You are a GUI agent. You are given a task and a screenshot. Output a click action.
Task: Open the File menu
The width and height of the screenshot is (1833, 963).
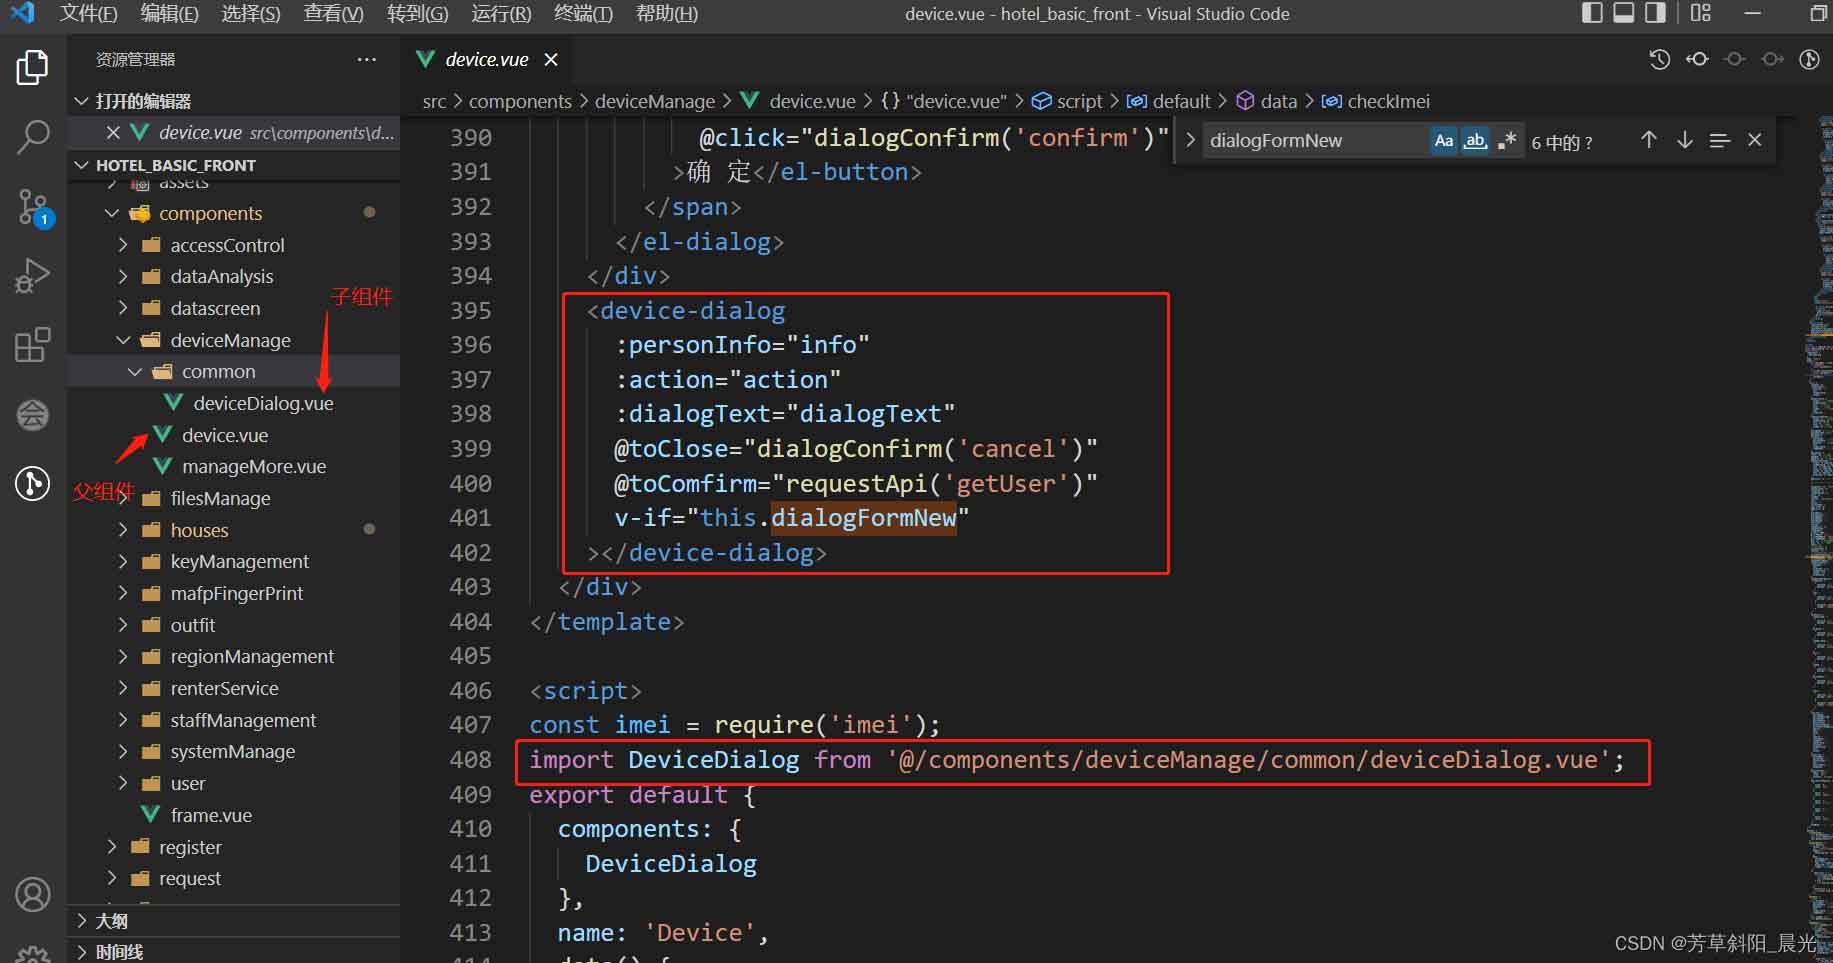[x=88, y=14]
